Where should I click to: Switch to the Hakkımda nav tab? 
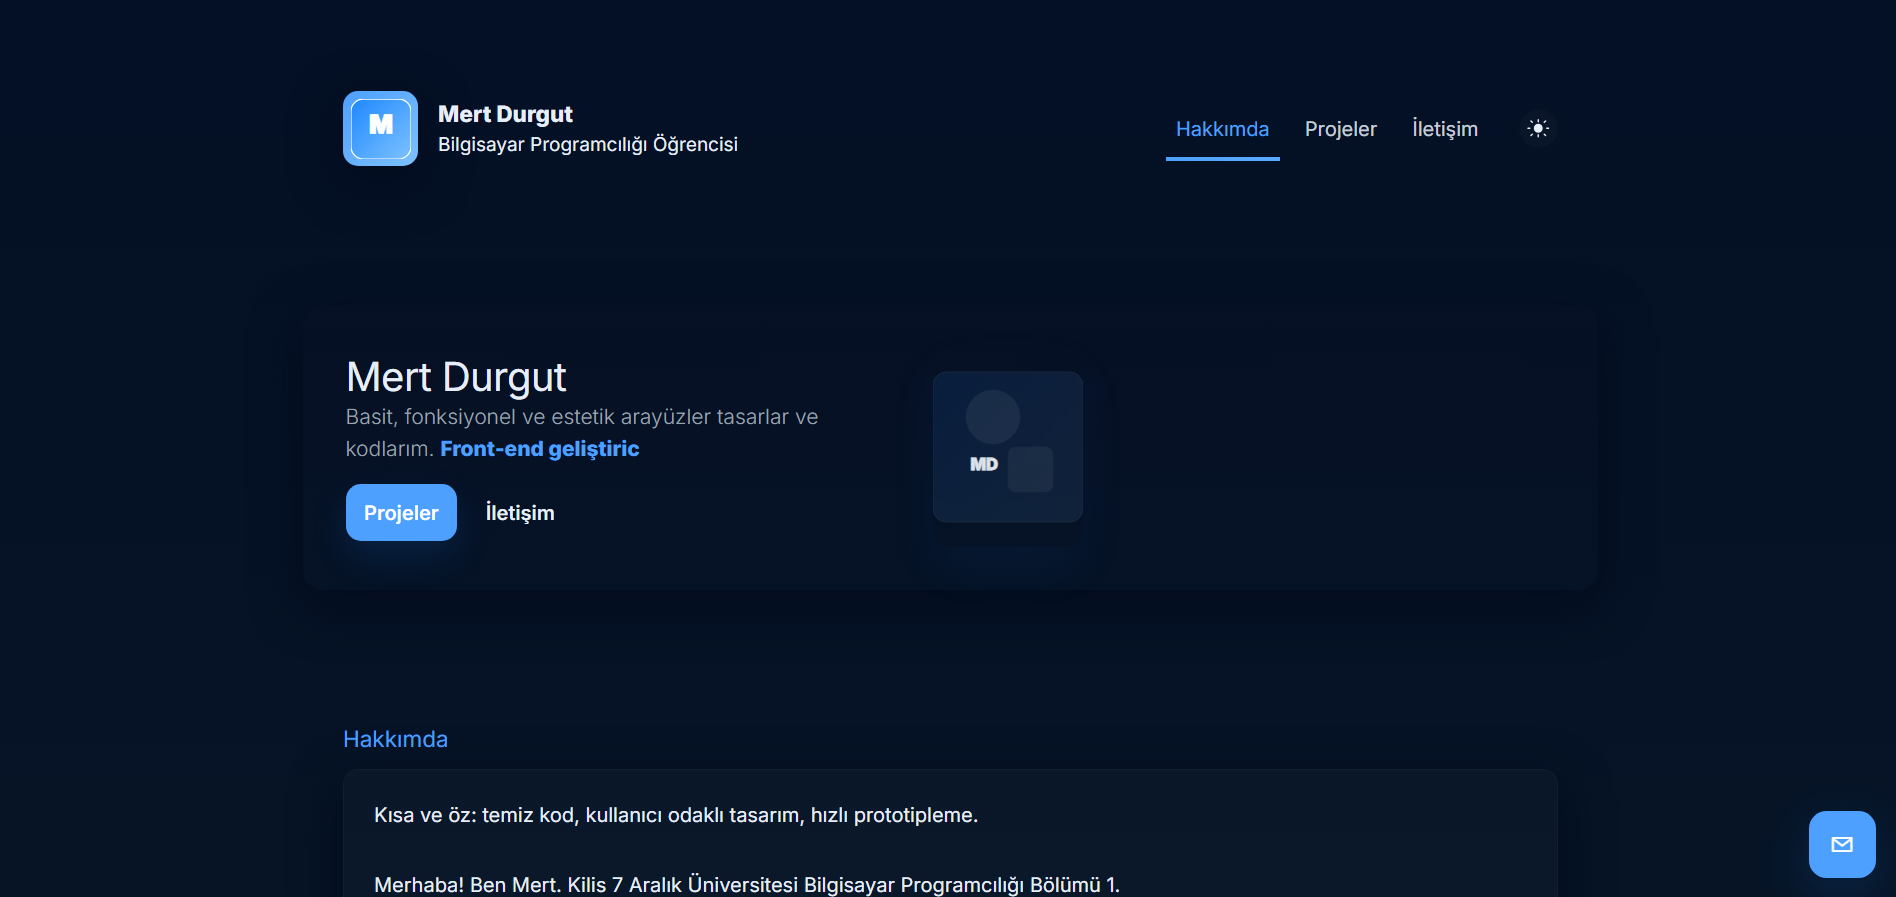point(1222,129)
